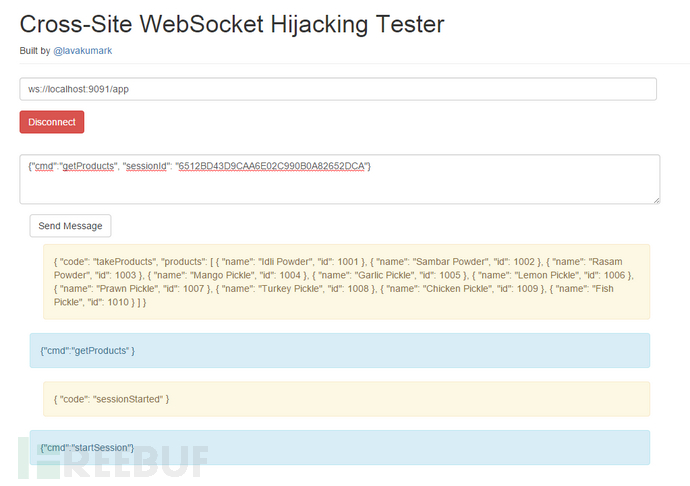
Task: Click the ws://localhost:9091/app URL field
Action: pos(338,89)
